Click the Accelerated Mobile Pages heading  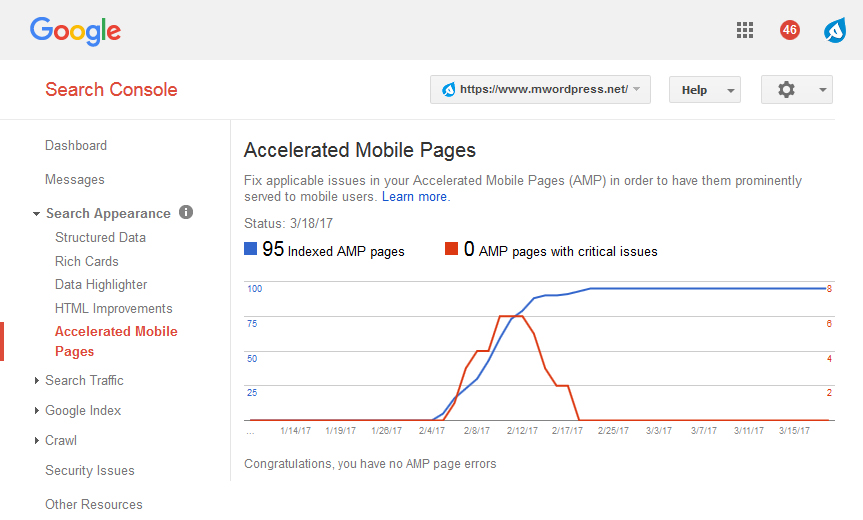(x=360, y=150)
